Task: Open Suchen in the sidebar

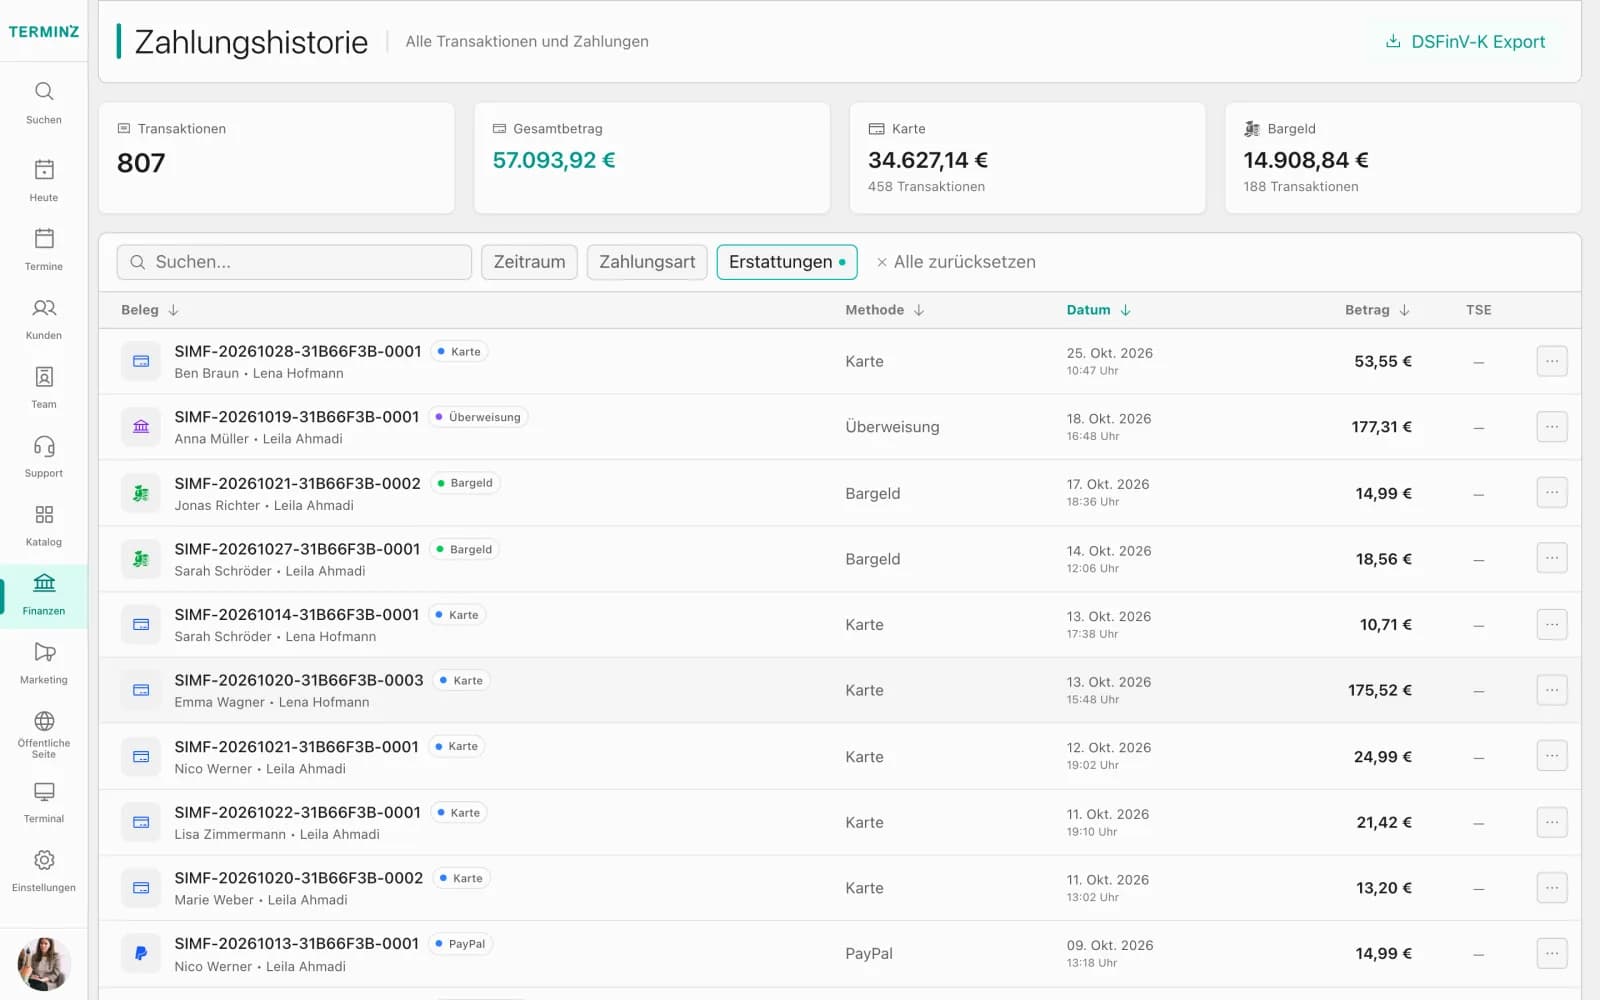Action: coord(44,103)
